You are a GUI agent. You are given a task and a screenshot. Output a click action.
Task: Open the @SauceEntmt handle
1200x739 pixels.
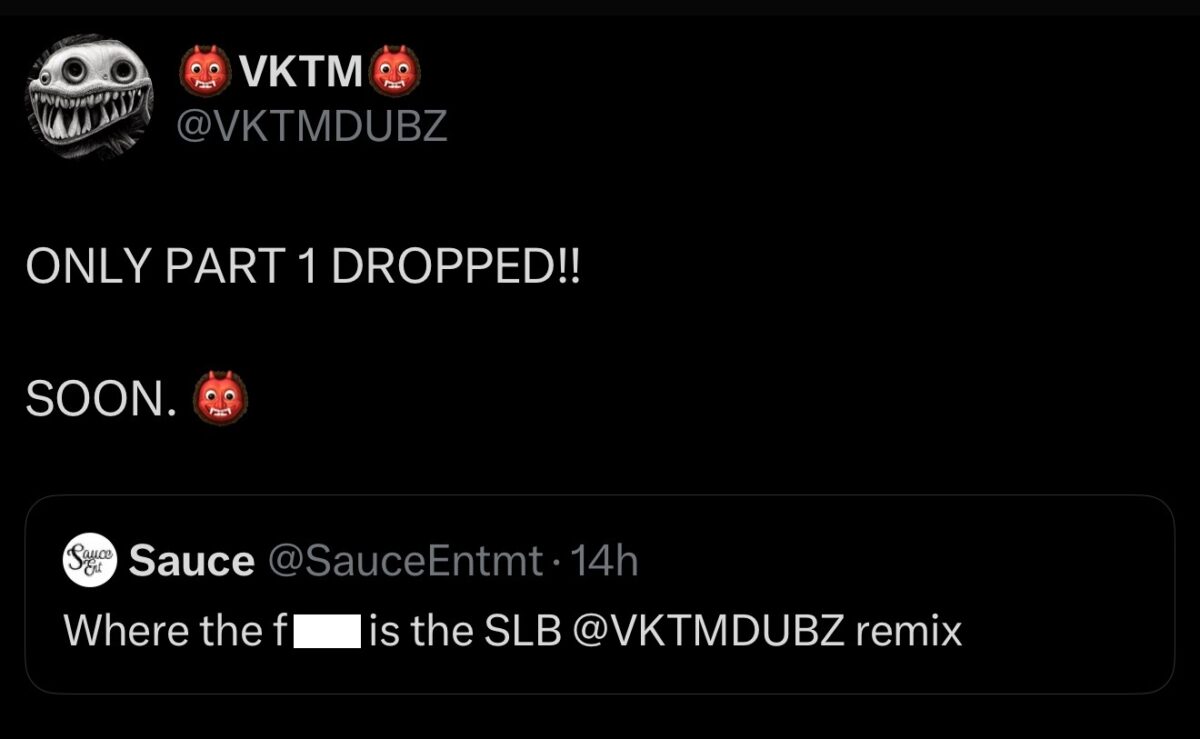pos(405,561)
